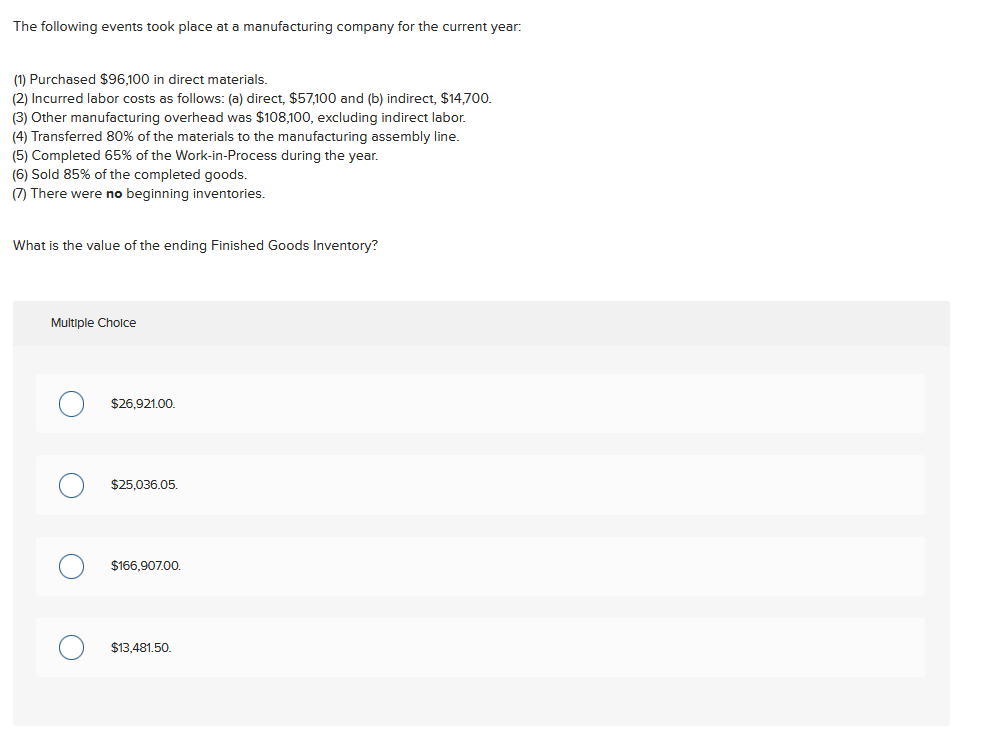
Task: Click the $25,036.05 answer text
Action: pos(144,485)
